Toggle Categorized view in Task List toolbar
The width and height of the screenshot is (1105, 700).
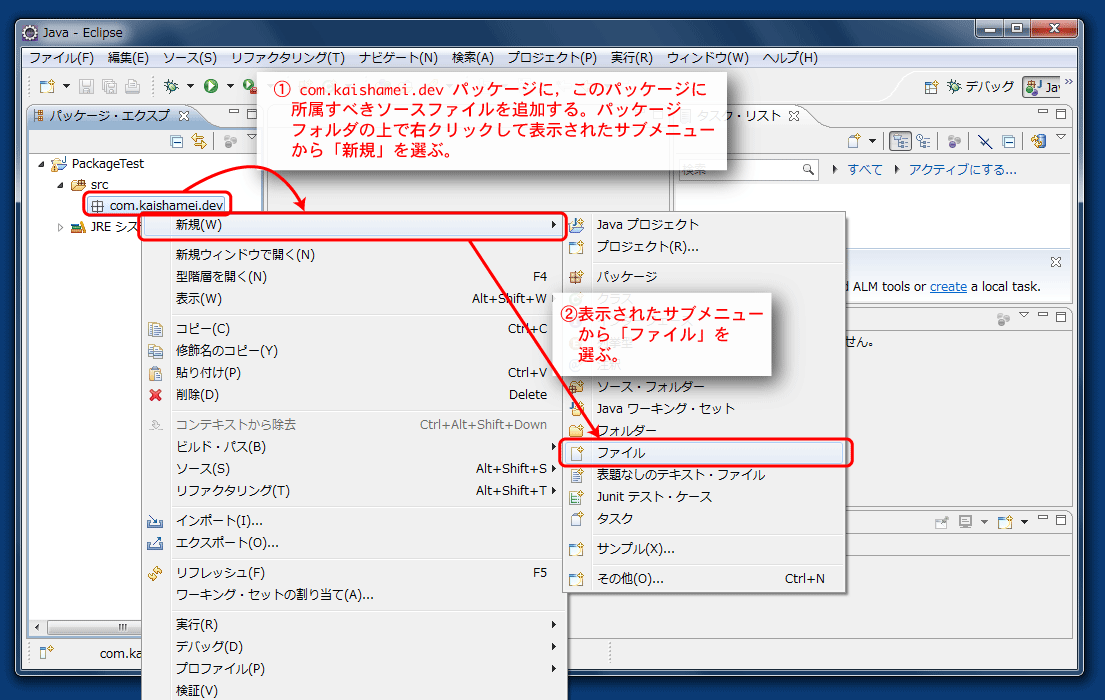(900, 141)
